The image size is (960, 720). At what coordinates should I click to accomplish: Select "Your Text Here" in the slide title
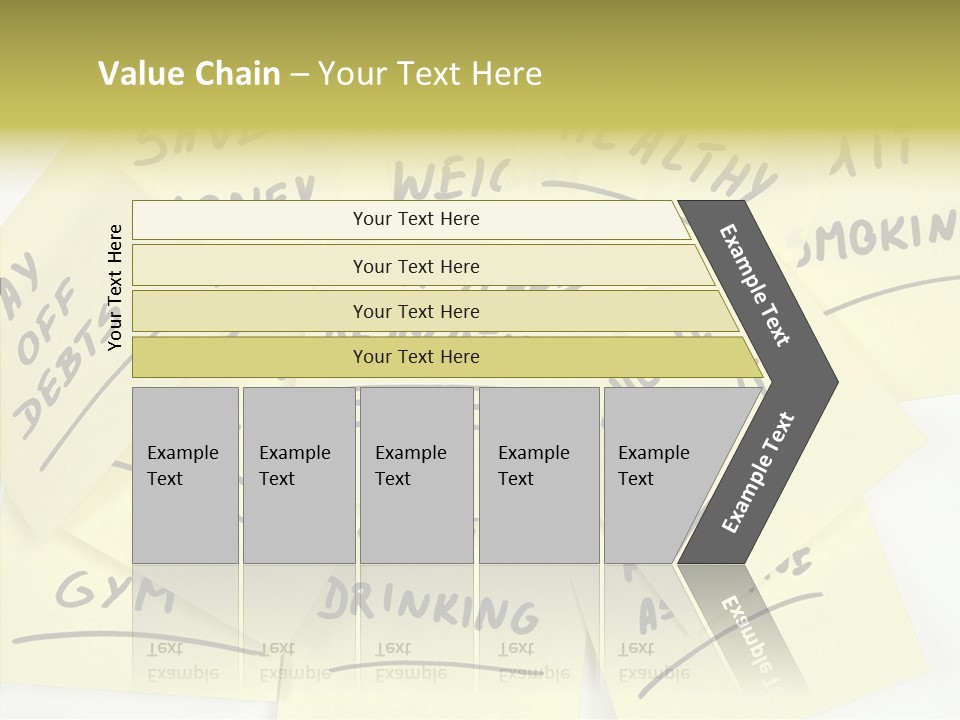click(x=430, y=74)
